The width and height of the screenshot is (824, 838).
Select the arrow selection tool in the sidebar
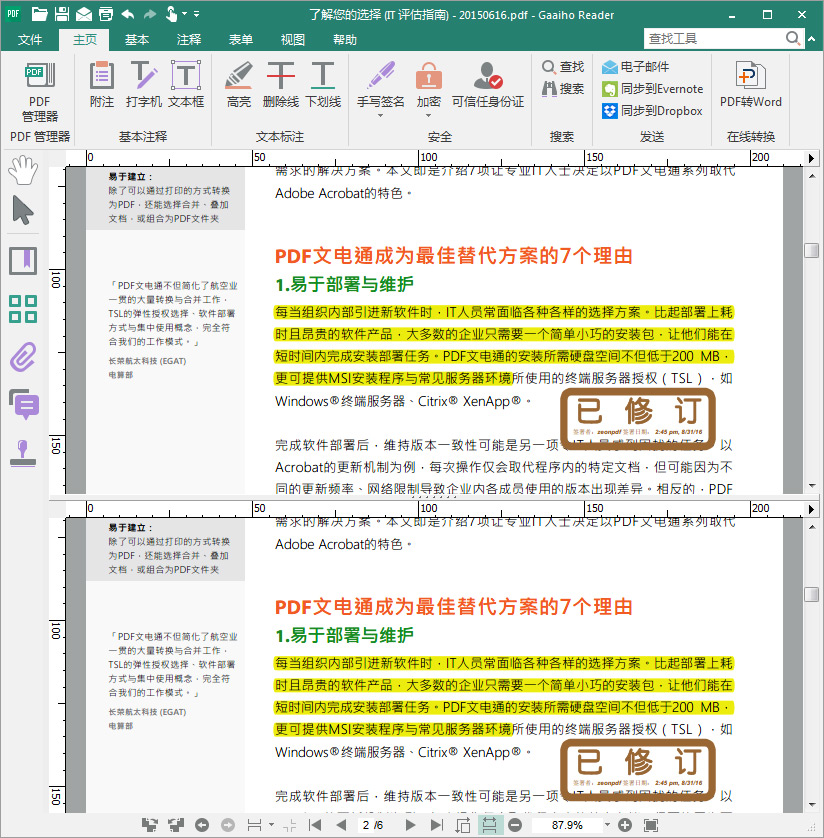(23, 210)
